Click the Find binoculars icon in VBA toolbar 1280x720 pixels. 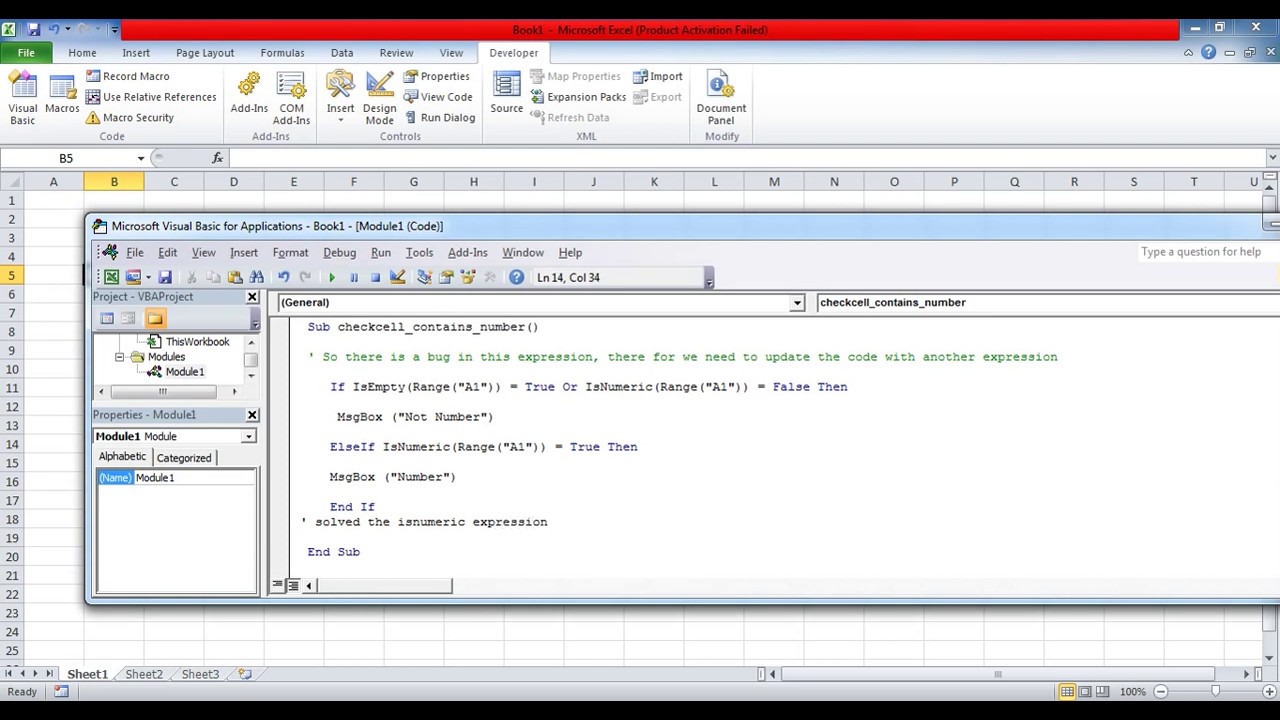257,277
